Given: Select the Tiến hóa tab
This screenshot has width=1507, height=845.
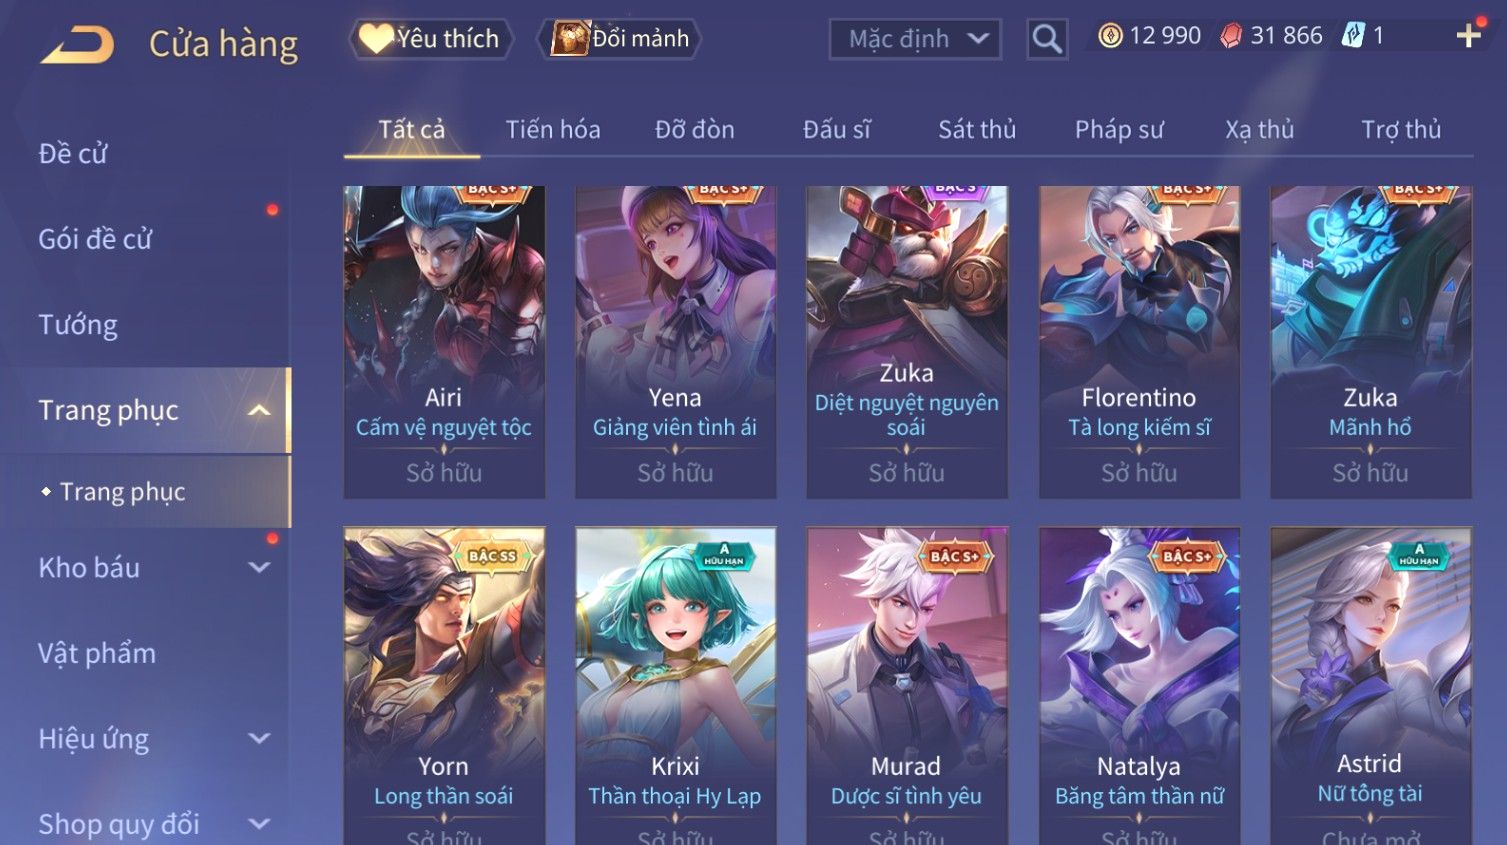Looking at the screenshot, I should [x=553, y=130].
